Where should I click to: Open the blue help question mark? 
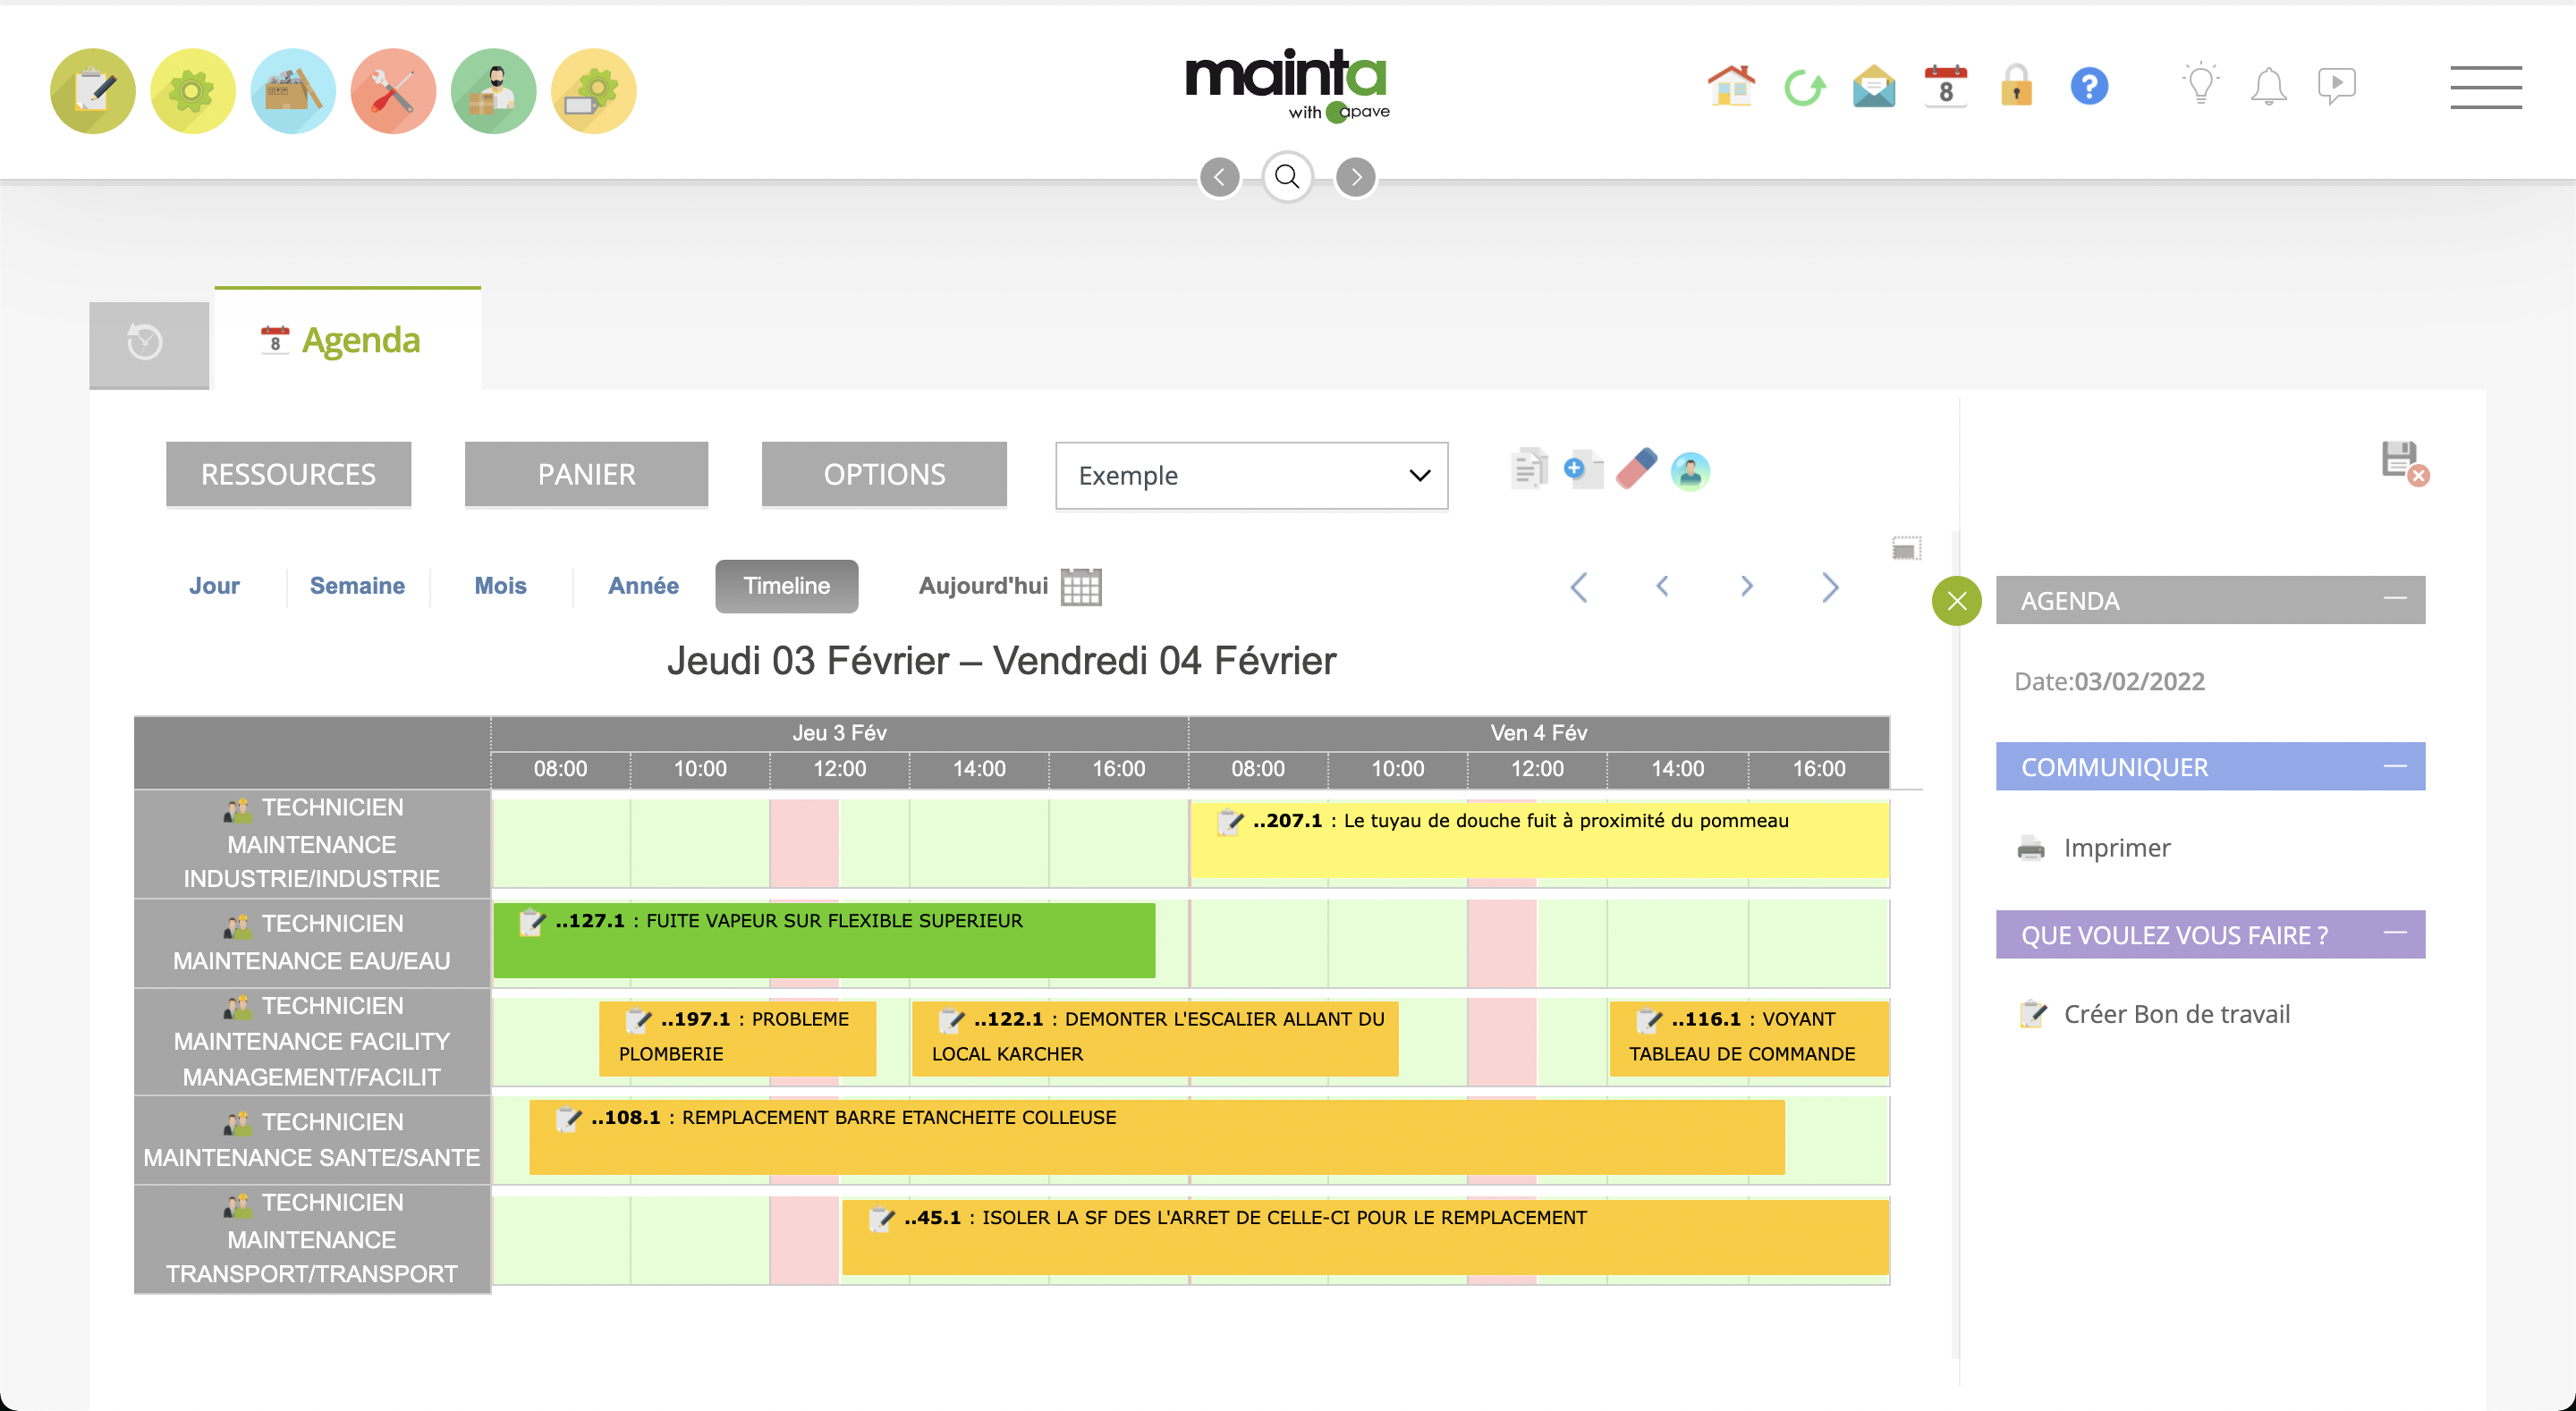(x=2089, y=86)
